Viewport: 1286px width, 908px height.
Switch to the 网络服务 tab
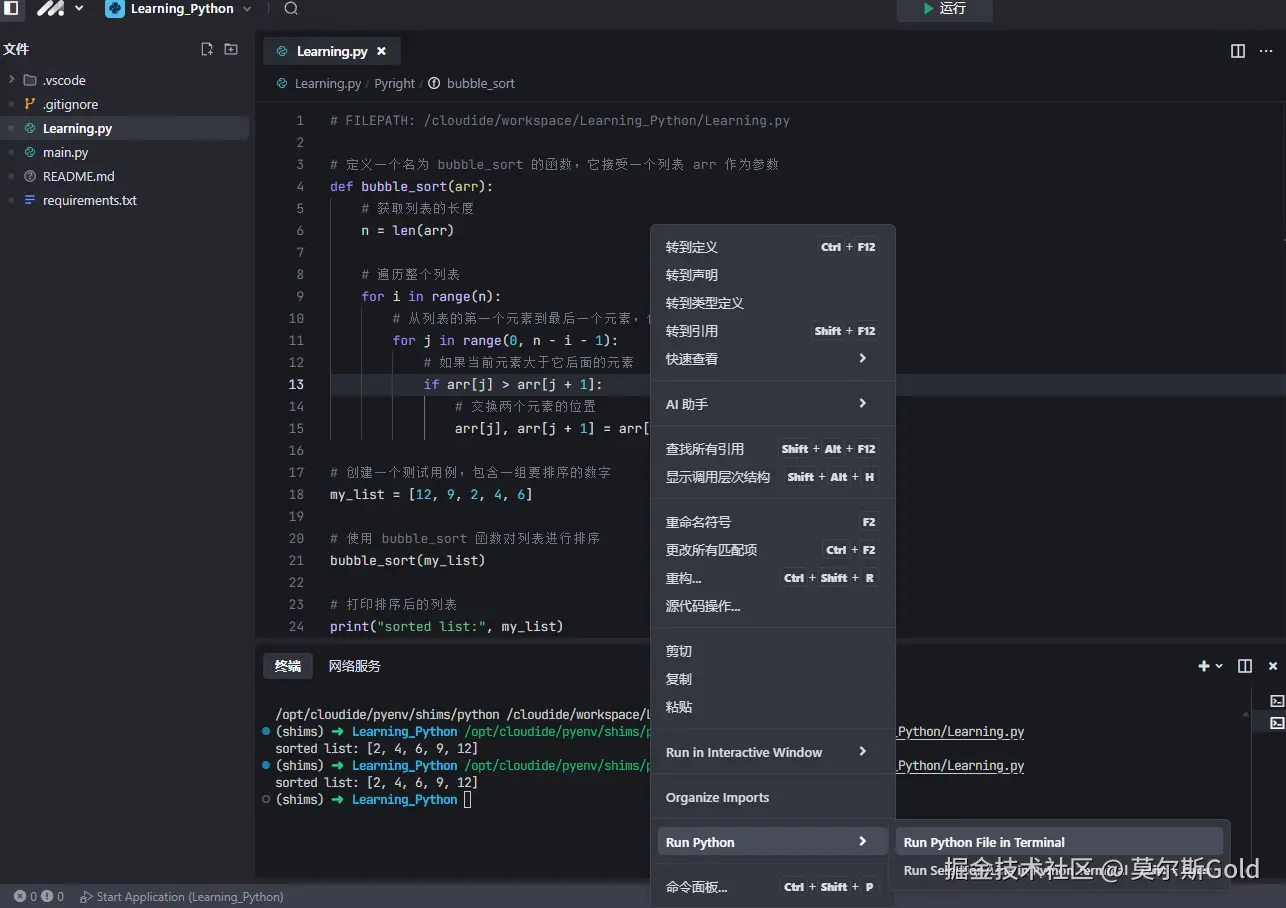tap(355, 666)
